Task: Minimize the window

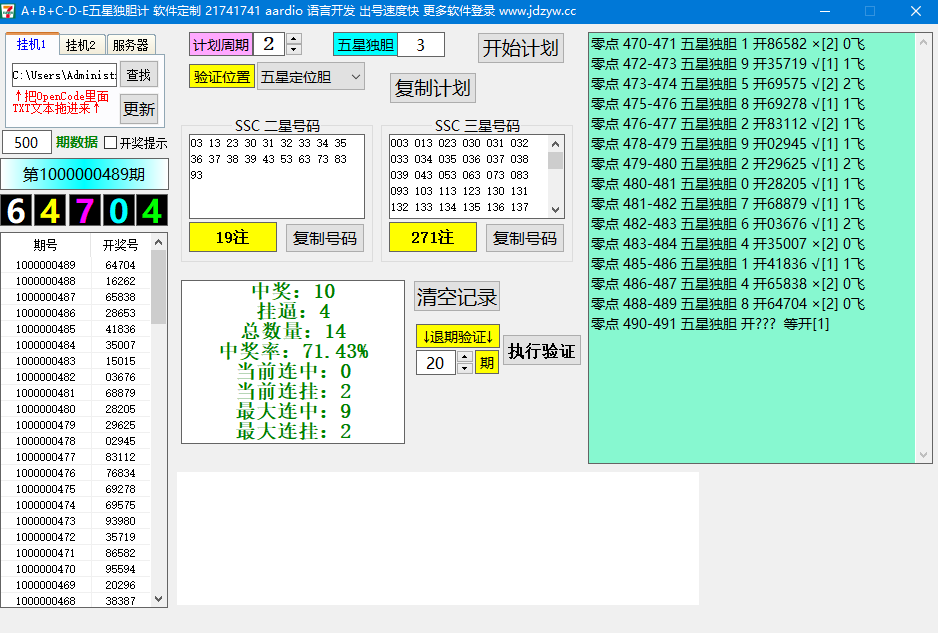Action: [824, 11]
